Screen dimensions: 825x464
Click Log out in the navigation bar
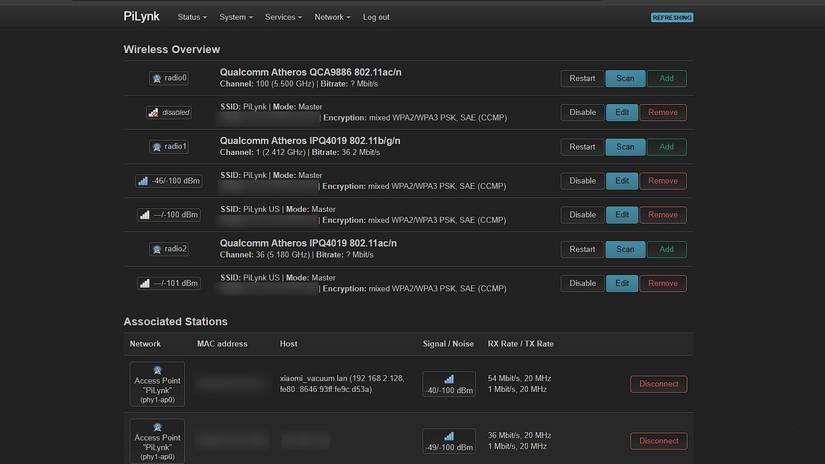point(376,17)
